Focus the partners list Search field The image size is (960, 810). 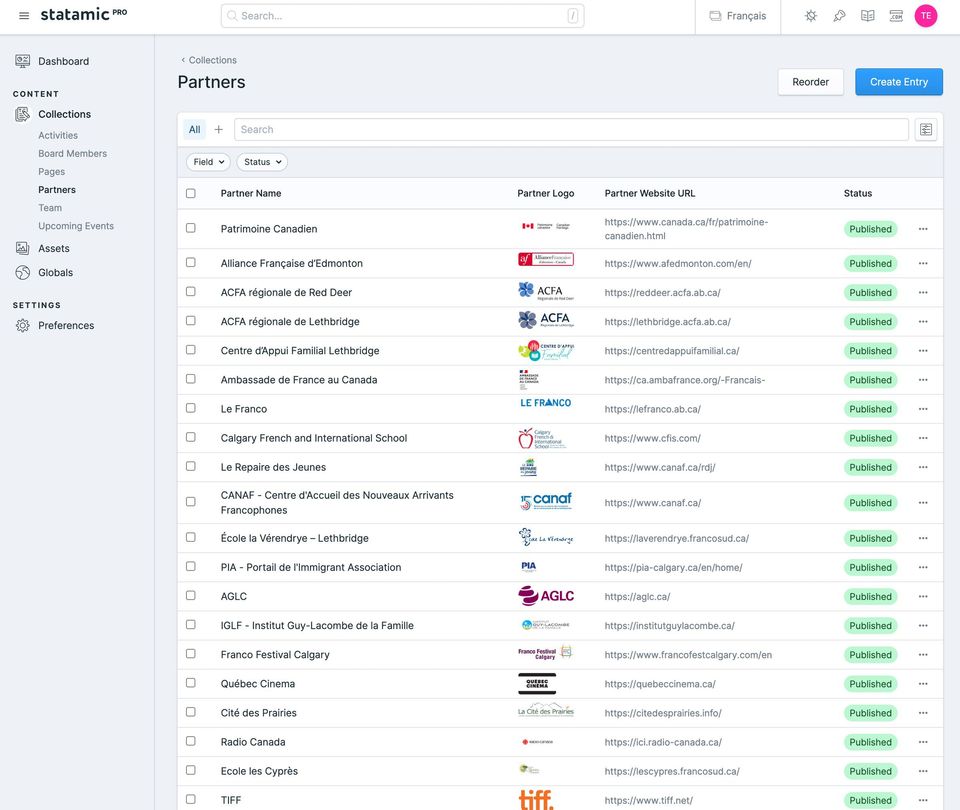click(570, 130)
